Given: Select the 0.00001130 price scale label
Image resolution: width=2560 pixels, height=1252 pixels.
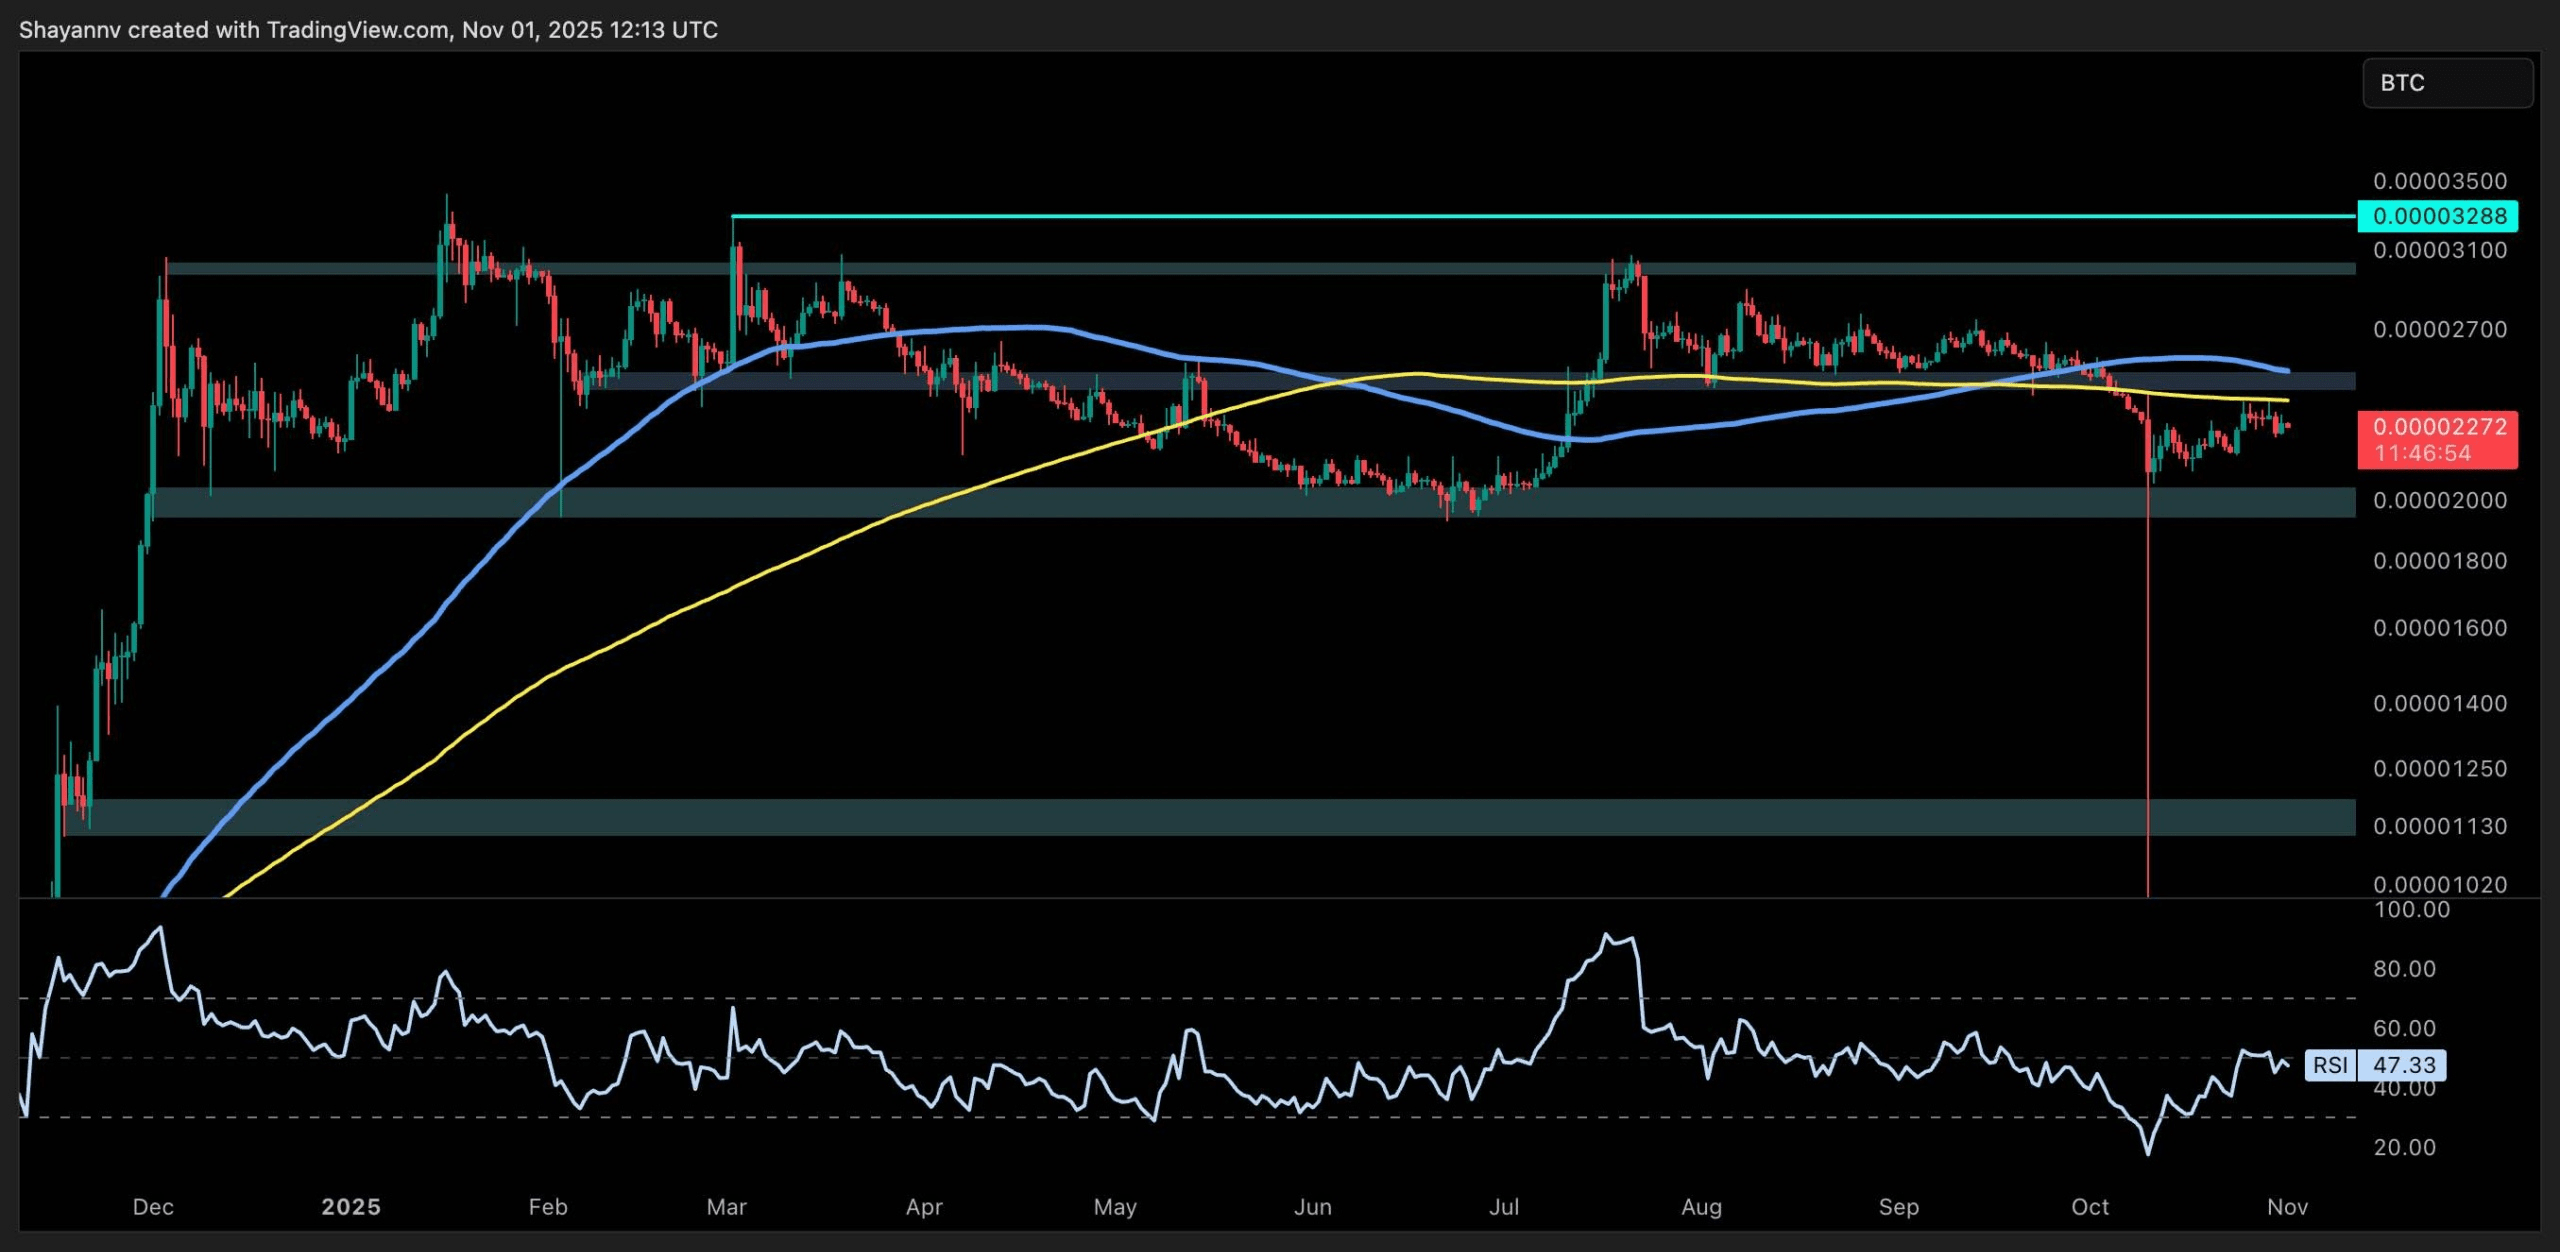Looking at the screenshot, I should click(2440, 826).
